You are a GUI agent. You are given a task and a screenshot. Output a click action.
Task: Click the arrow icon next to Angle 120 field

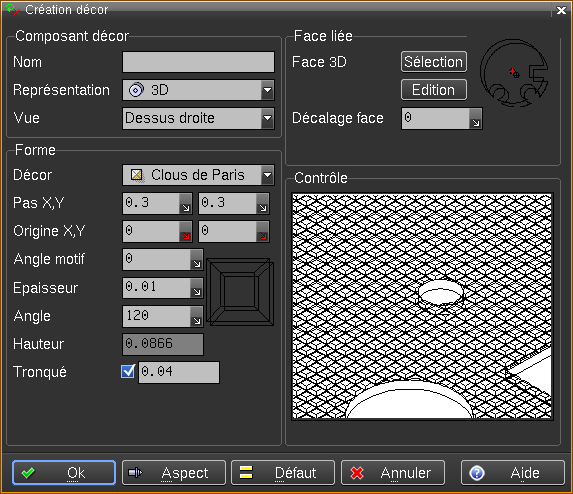point(197,316)
